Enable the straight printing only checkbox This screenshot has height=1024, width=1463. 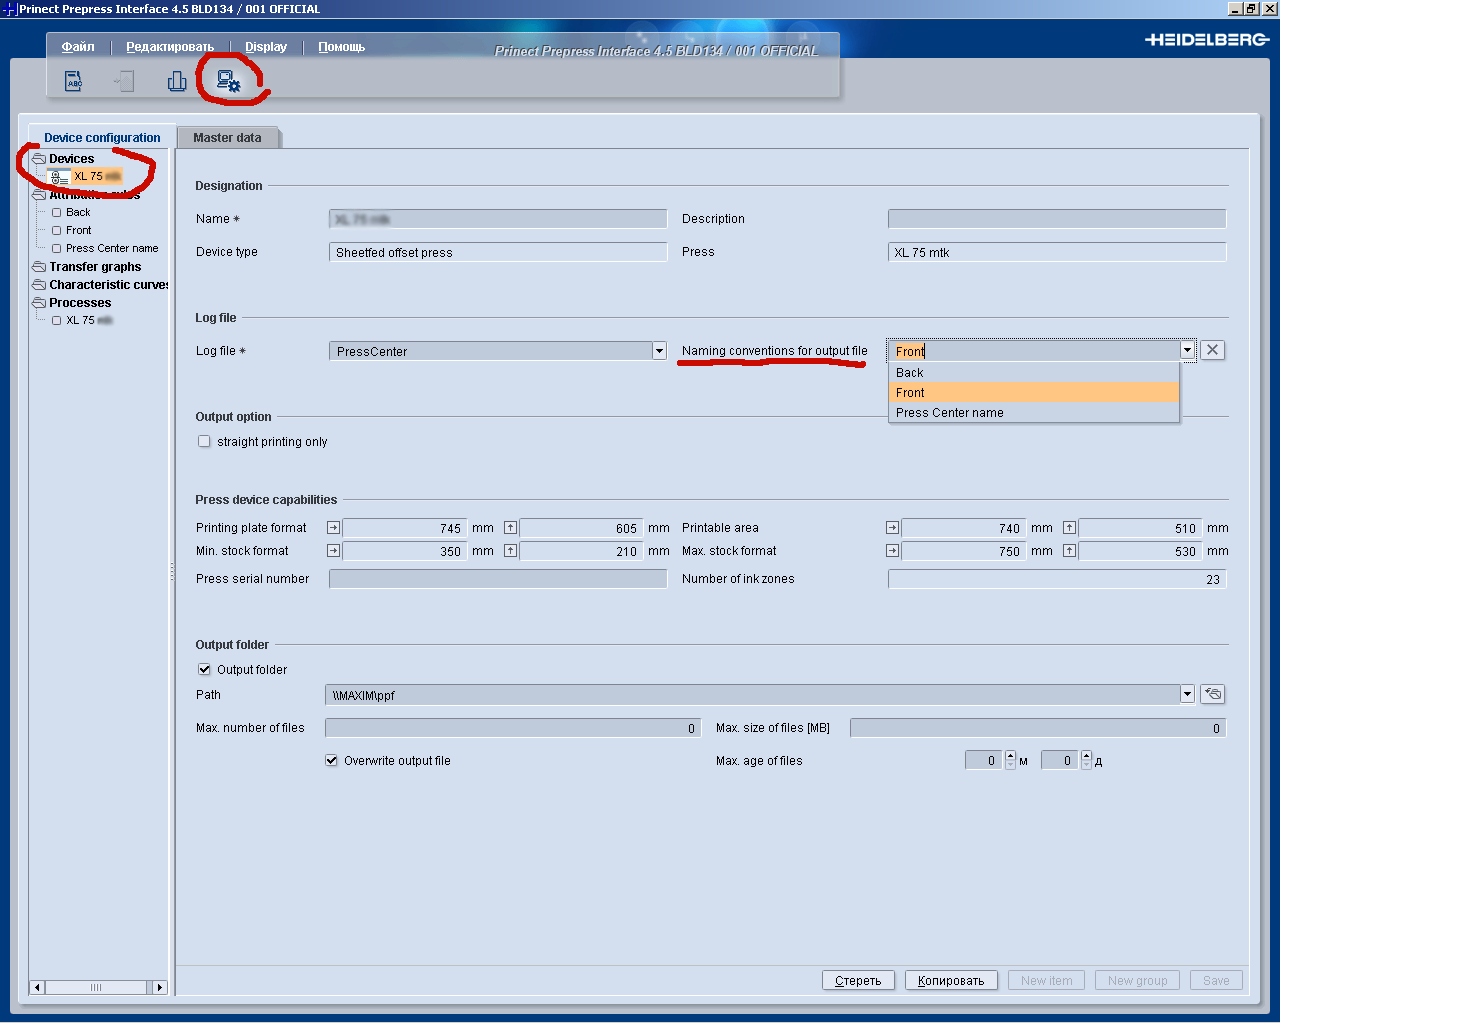204,441
